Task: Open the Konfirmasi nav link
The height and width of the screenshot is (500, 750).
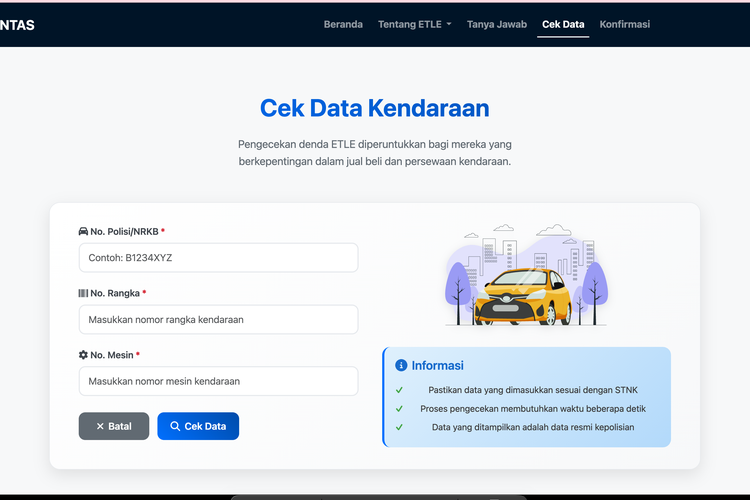Action: tap(624, 24)
